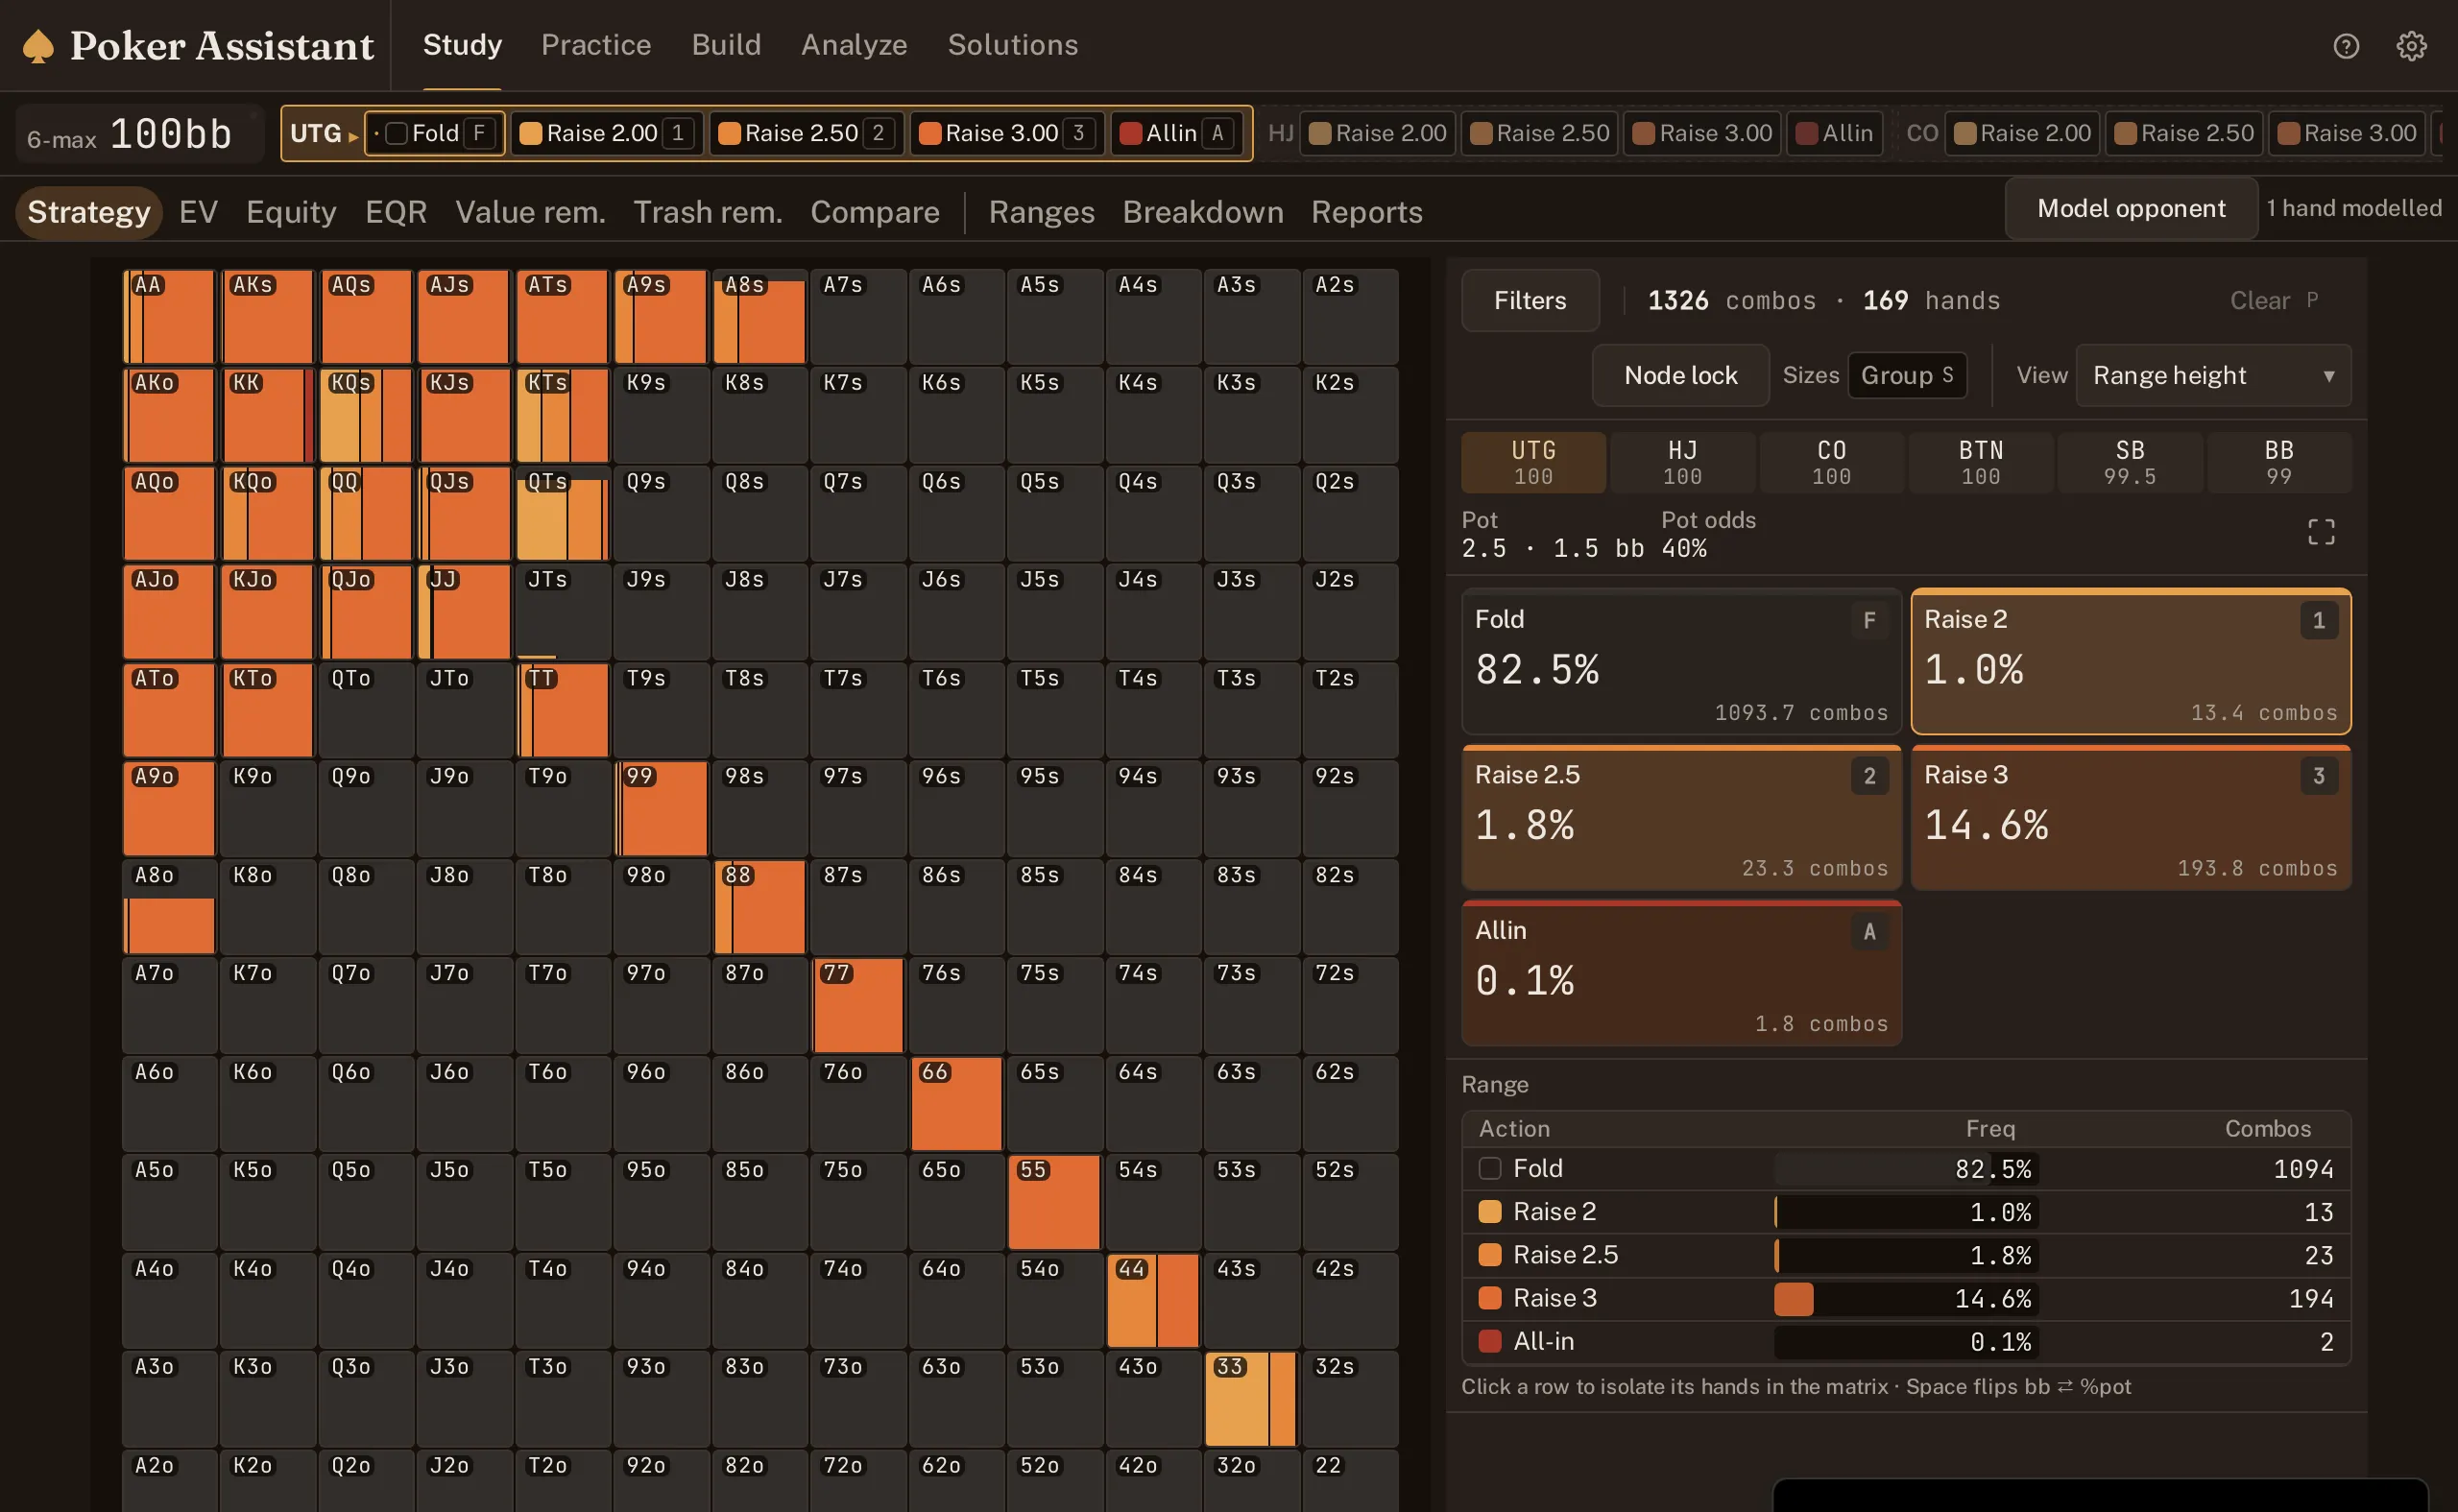
Task: Click the Raise 3 14.6% action card
Action: 2131,817
